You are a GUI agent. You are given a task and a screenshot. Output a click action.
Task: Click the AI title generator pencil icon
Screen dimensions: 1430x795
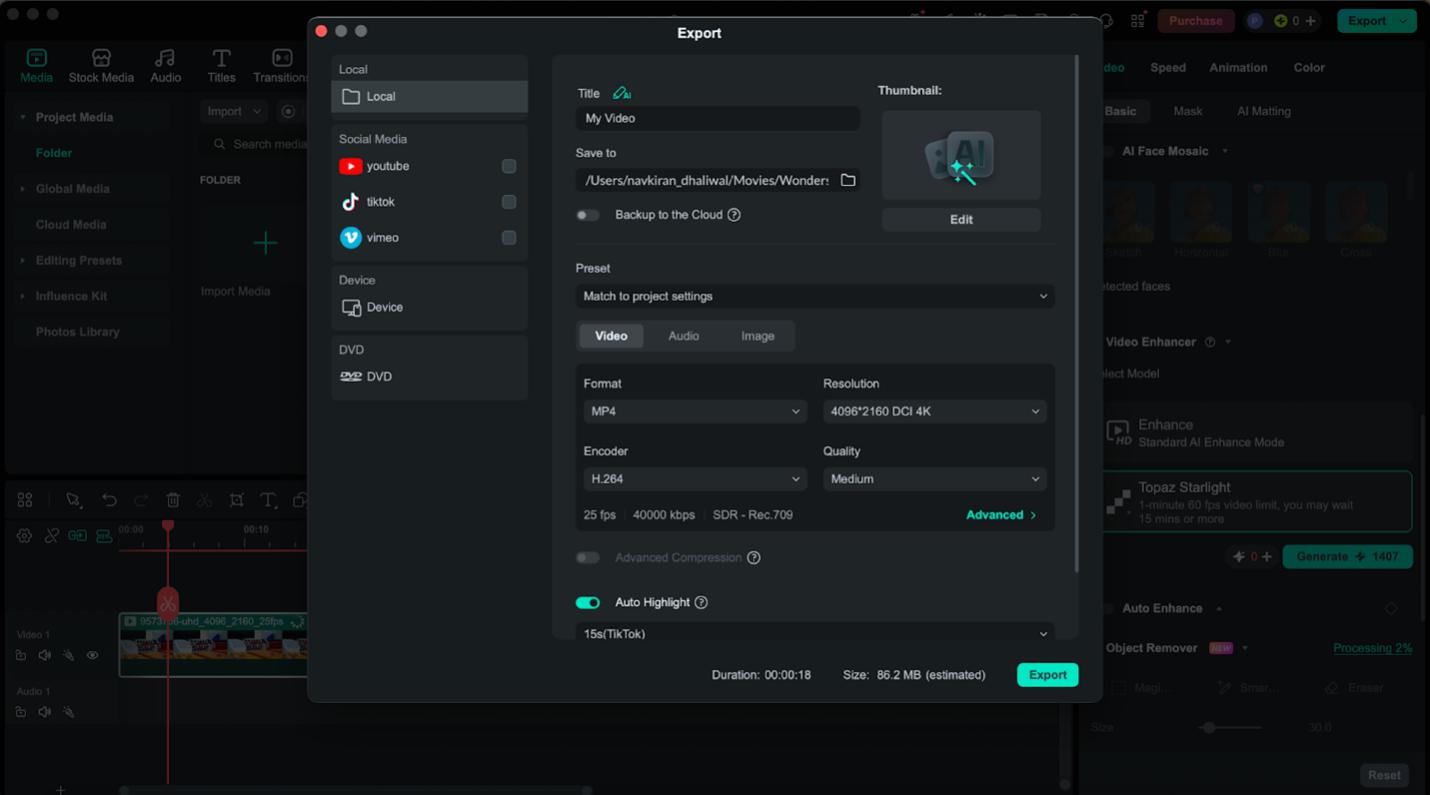(622, 93)
